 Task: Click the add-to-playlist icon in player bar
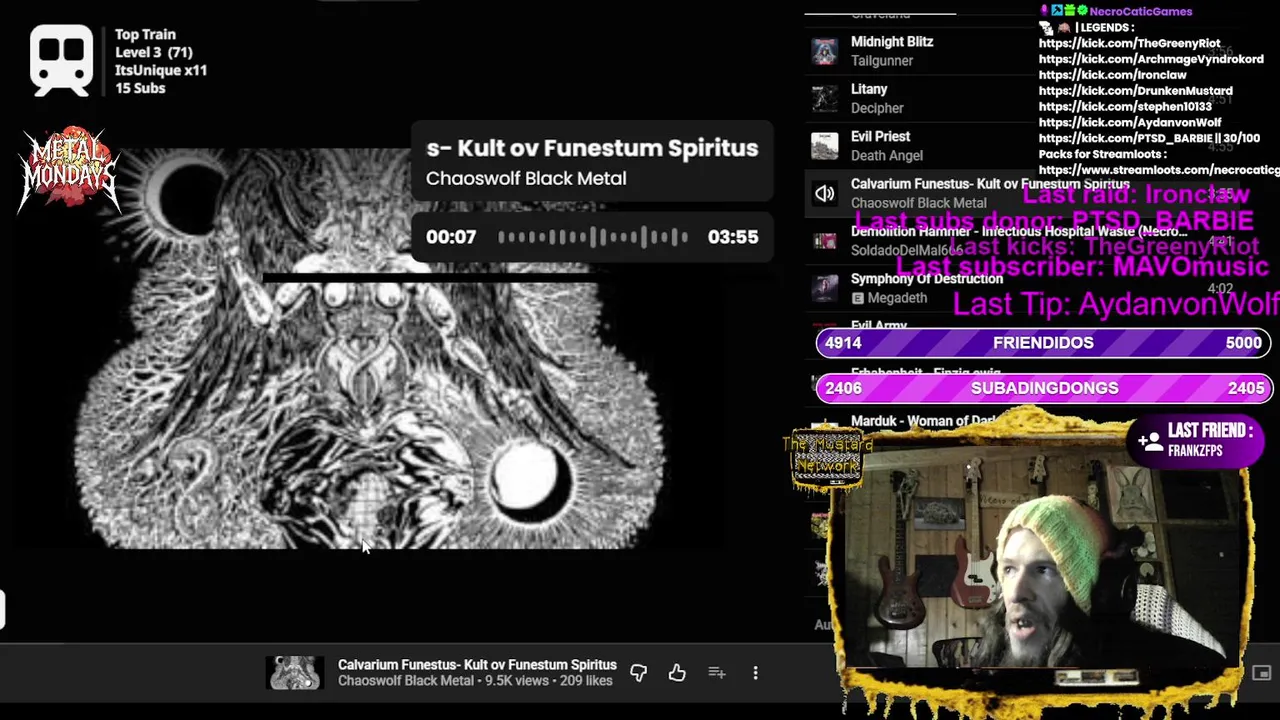(x=717, y=673)
